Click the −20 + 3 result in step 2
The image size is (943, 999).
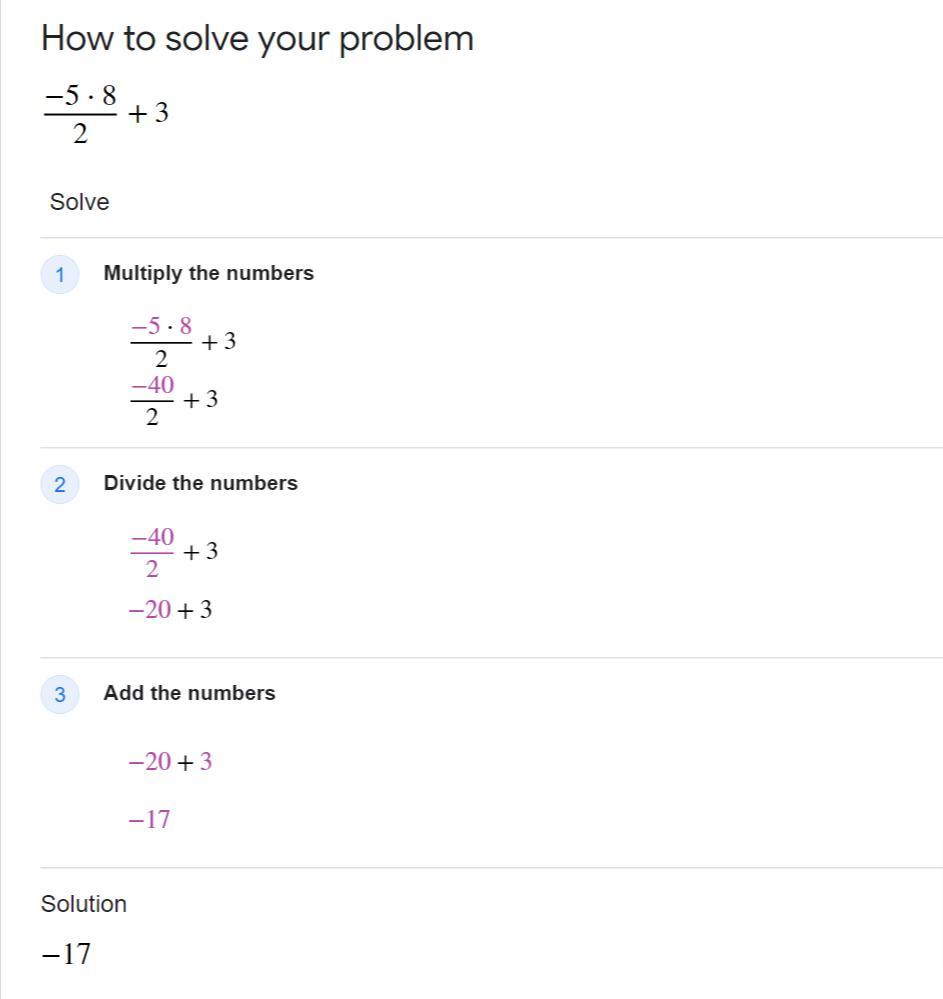pos(170,610)
